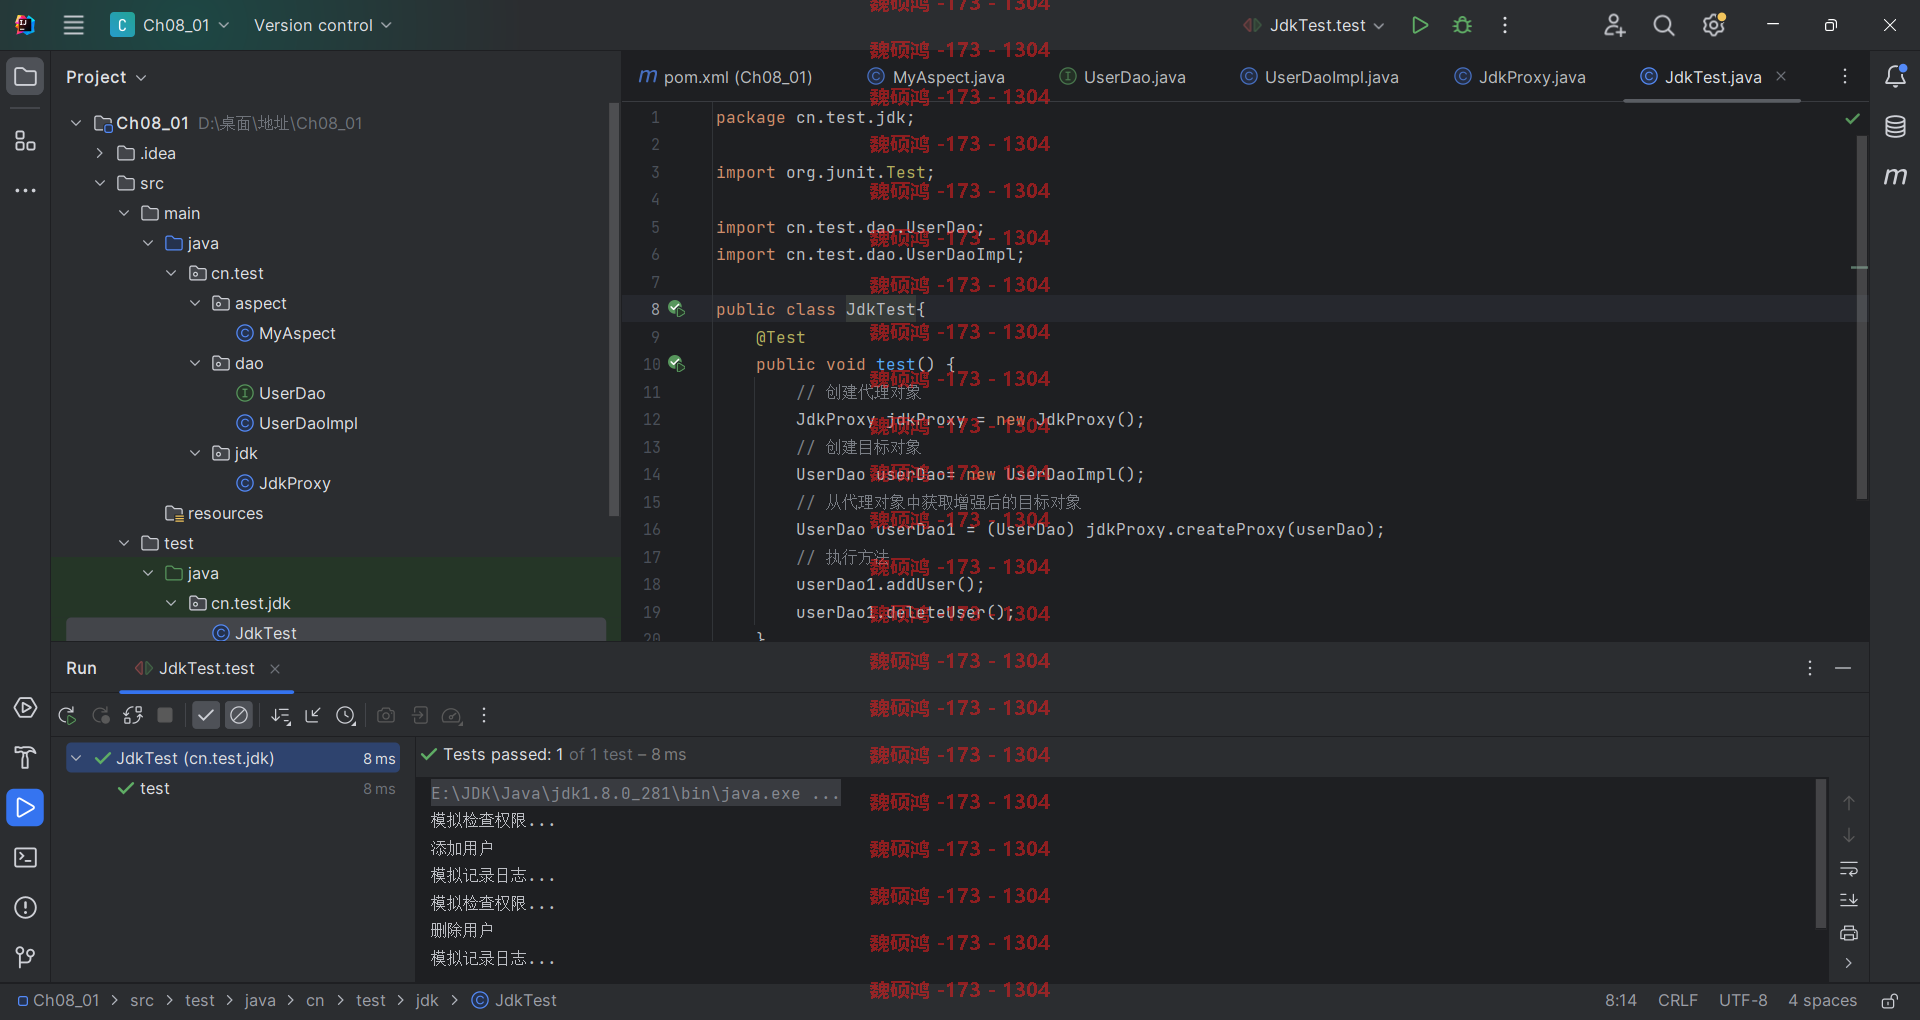The height and width of the screenshot is (1020, 1920).
Task: Open Ch08_01 project dropdown
Action: (x=170, y=25)
